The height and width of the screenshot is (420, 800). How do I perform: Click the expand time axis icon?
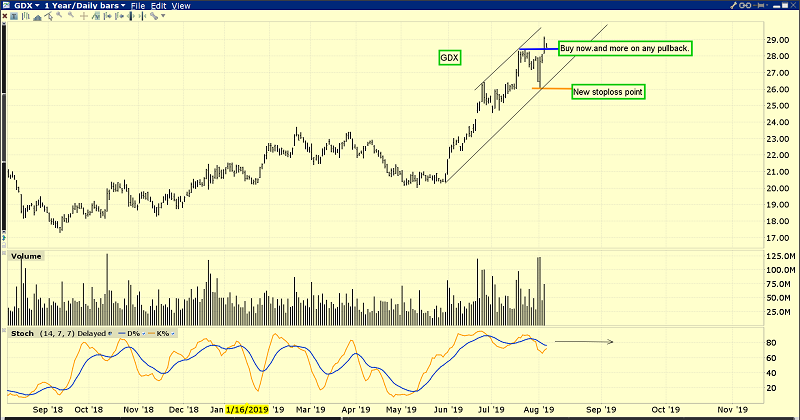(x=131, y=16)
